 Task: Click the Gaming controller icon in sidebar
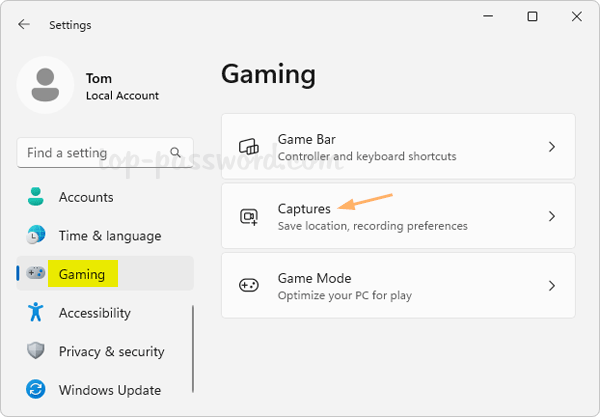(36, 273)
